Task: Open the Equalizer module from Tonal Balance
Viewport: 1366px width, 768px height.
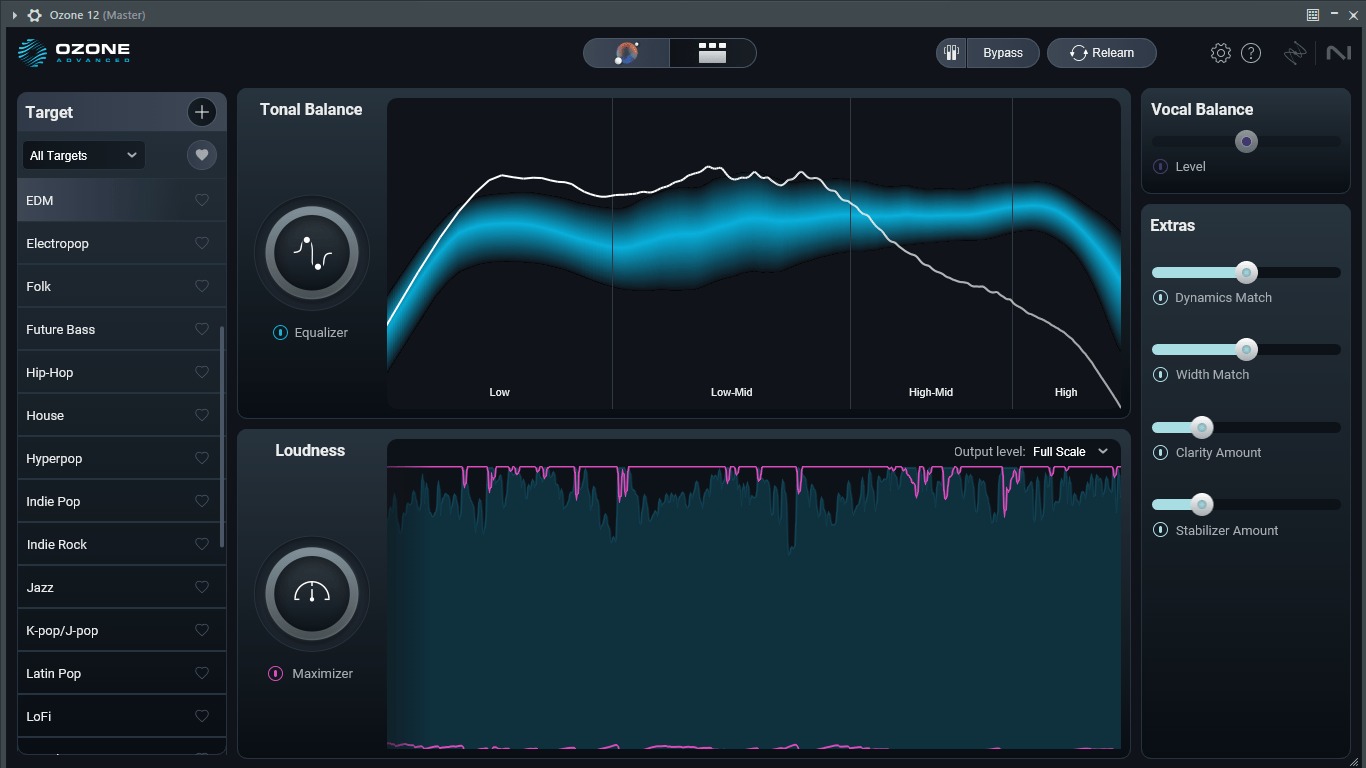Action: [x=311, y=253]
